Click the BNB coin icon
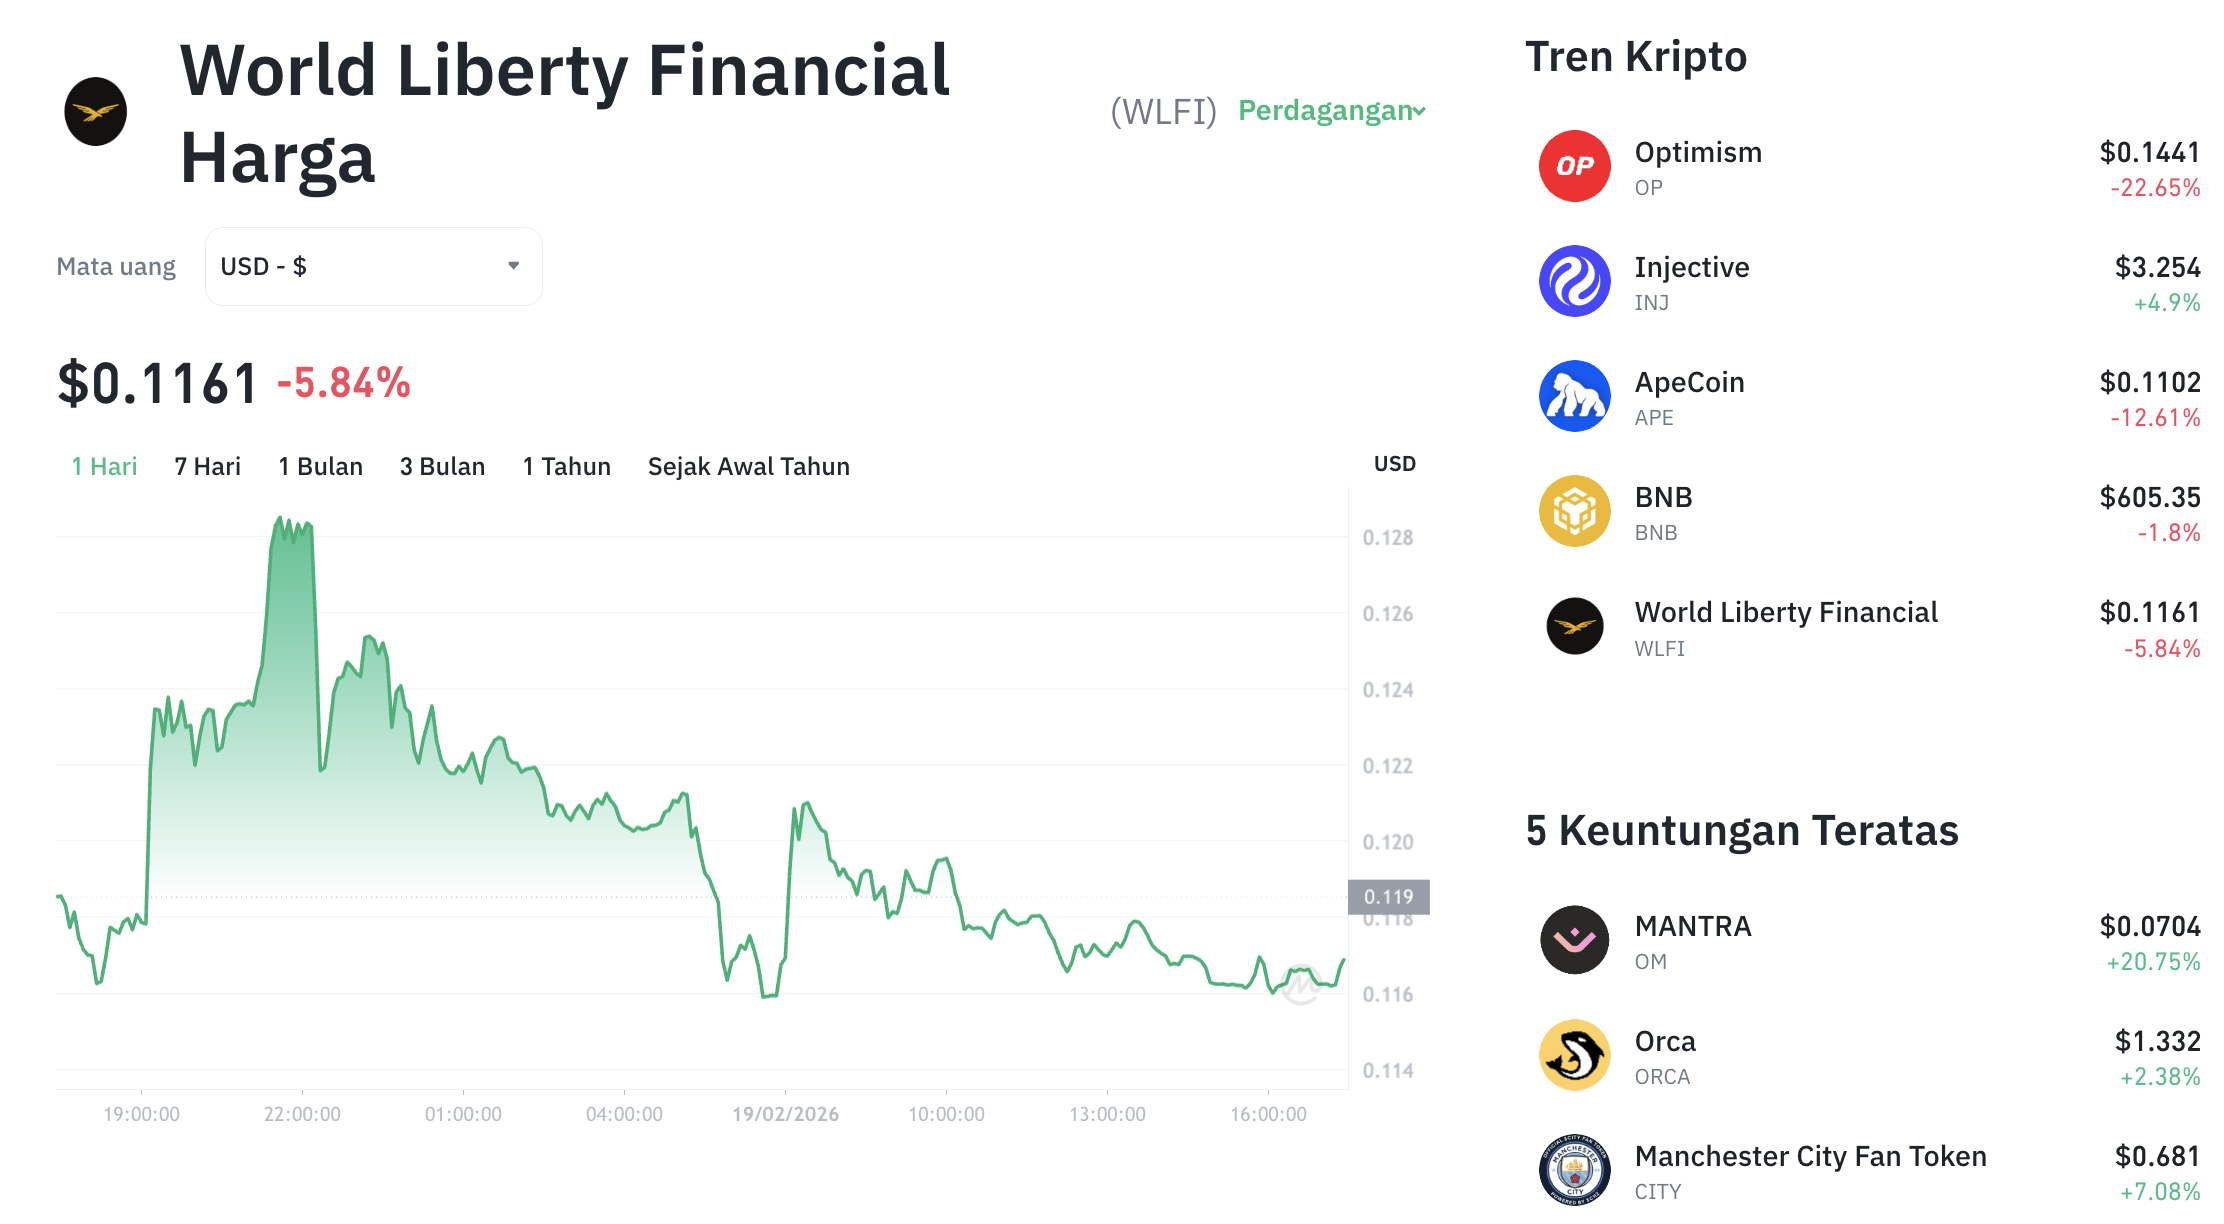 click(1574, 511)
